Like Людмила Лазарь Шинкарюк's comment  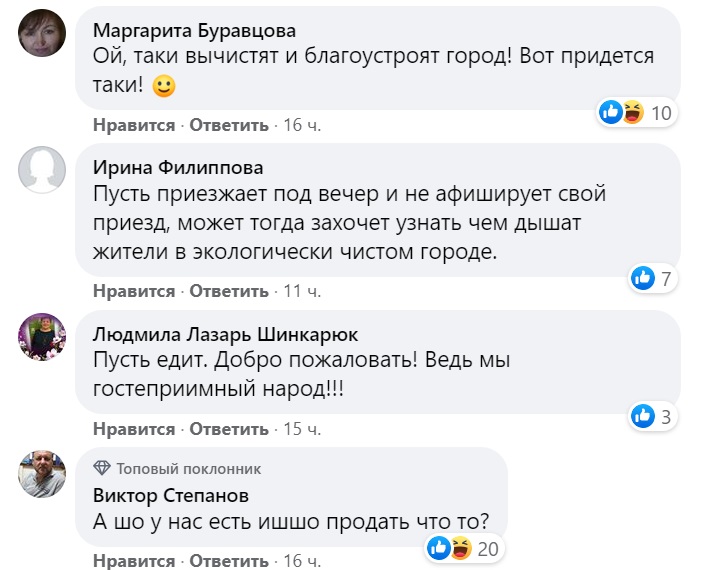[134, 429]
